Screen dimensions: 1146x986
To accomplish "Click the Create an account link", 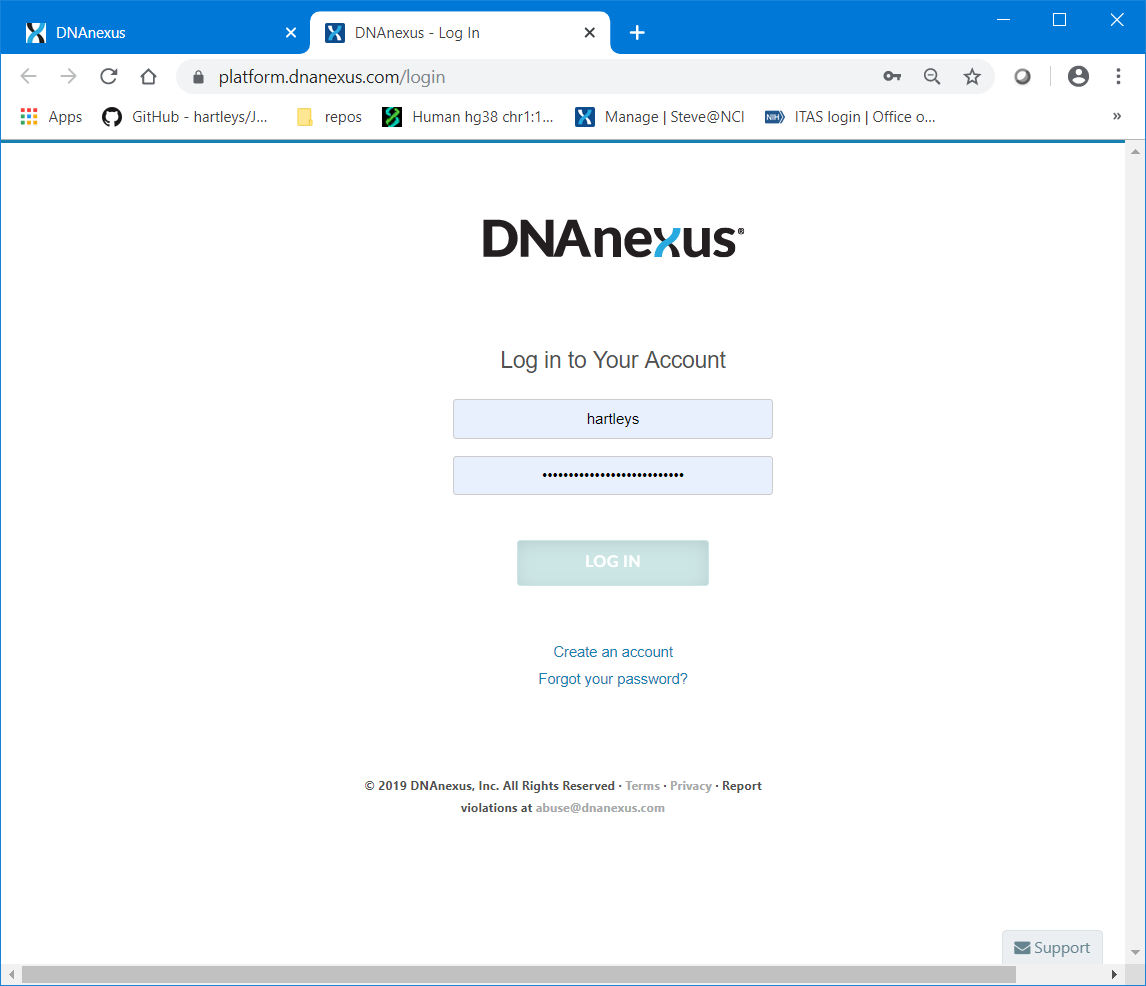I will point(613,652).
